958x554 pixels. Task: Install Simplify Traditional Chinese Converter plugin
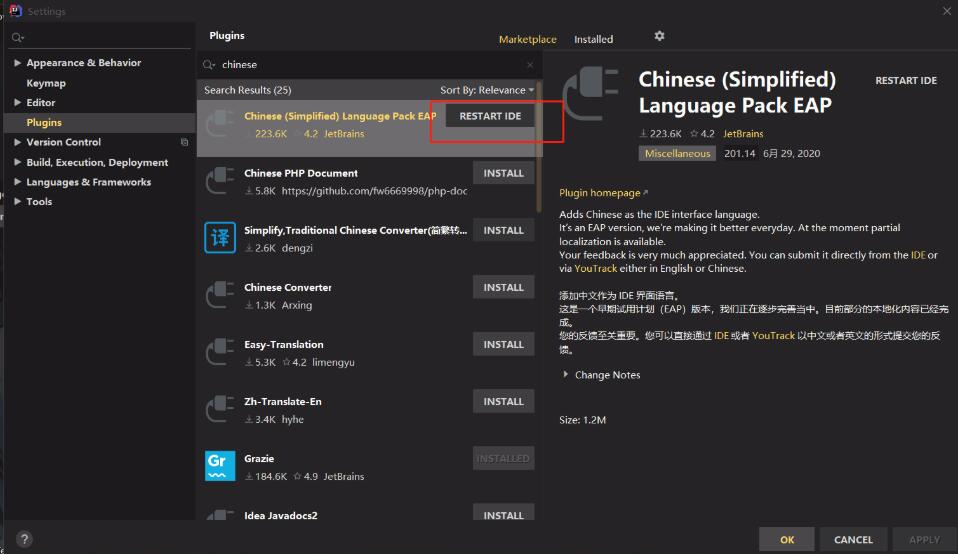(503, 230)
